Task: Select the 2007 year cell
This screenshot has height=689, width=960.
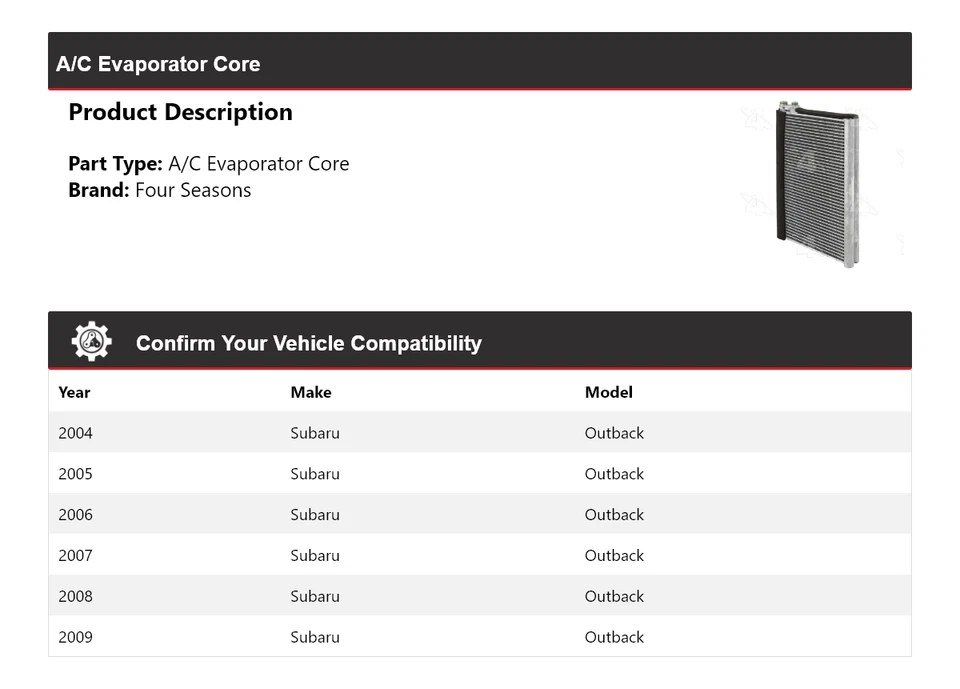Action: pos(75,556)
